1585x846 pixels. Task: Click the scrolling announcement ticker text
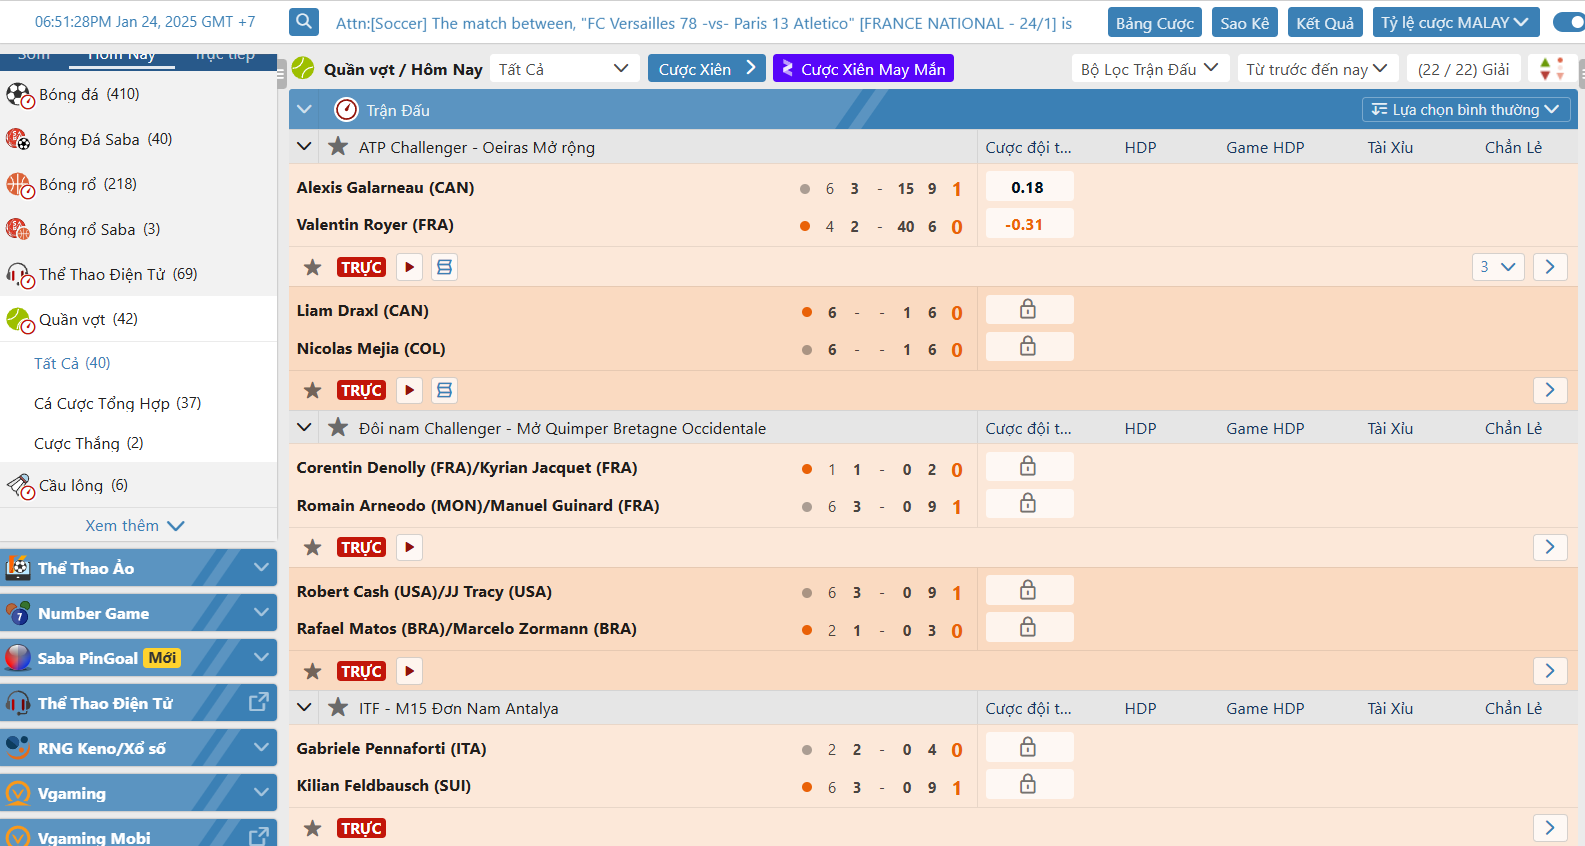704,22
